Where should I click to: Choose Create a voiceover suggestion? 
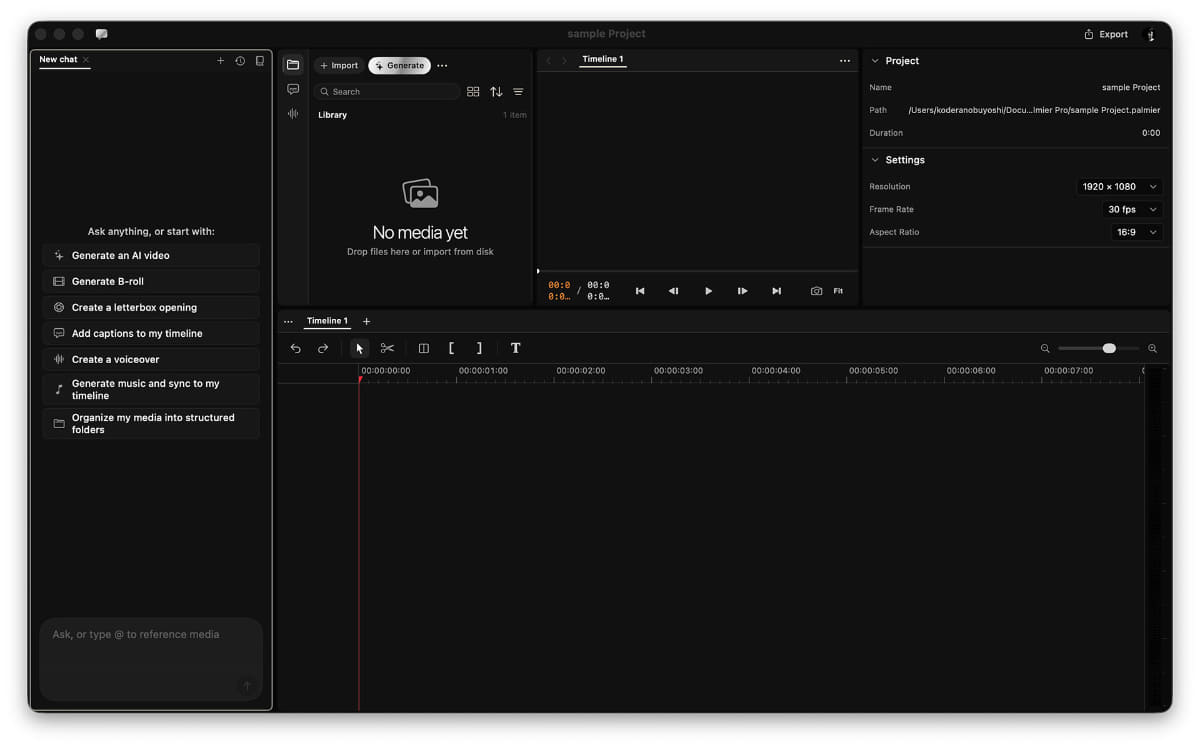point(151,360)
